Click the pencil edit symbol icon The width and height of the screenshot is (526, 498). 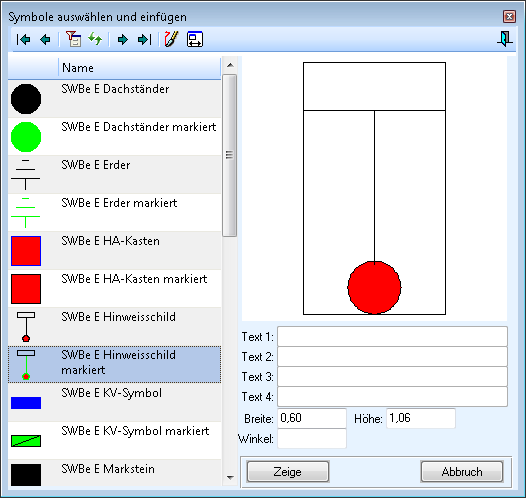point(171,39)
